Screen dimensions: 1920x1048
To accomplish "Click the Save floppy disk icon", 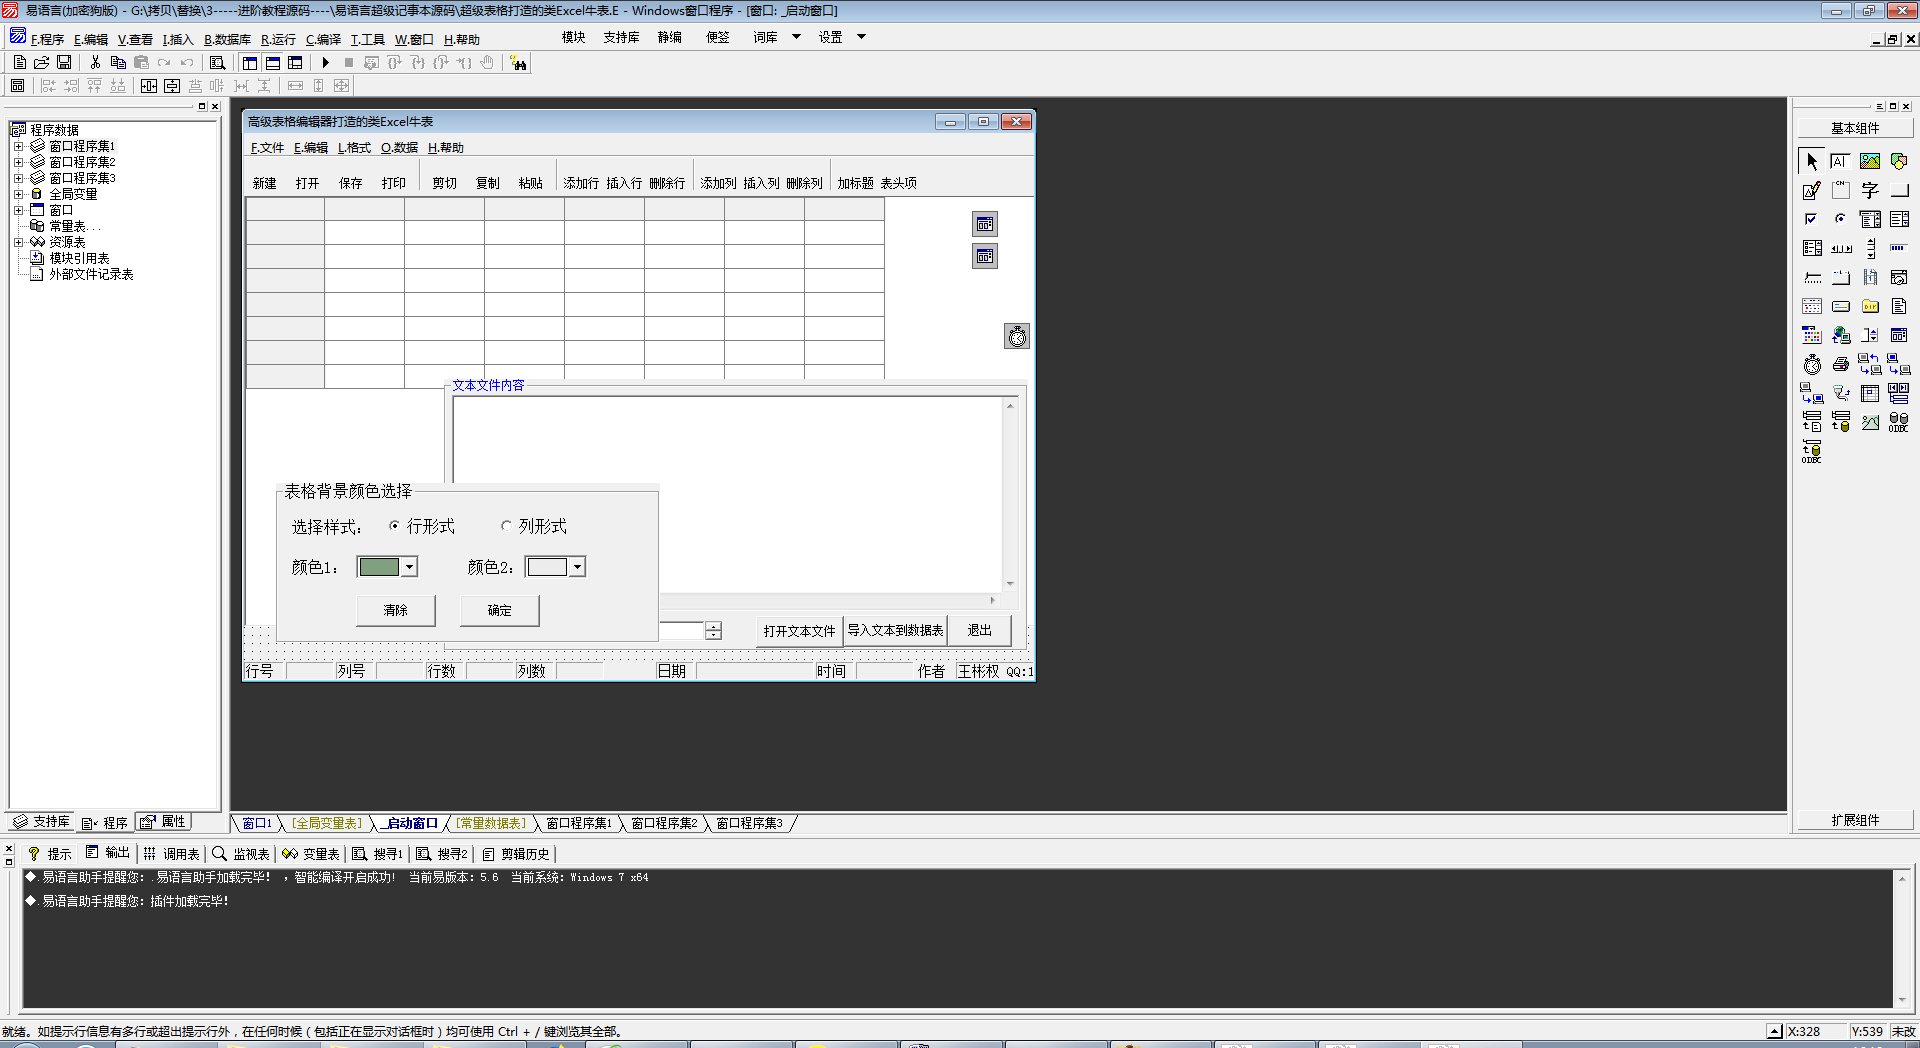I will pos(64,62).
